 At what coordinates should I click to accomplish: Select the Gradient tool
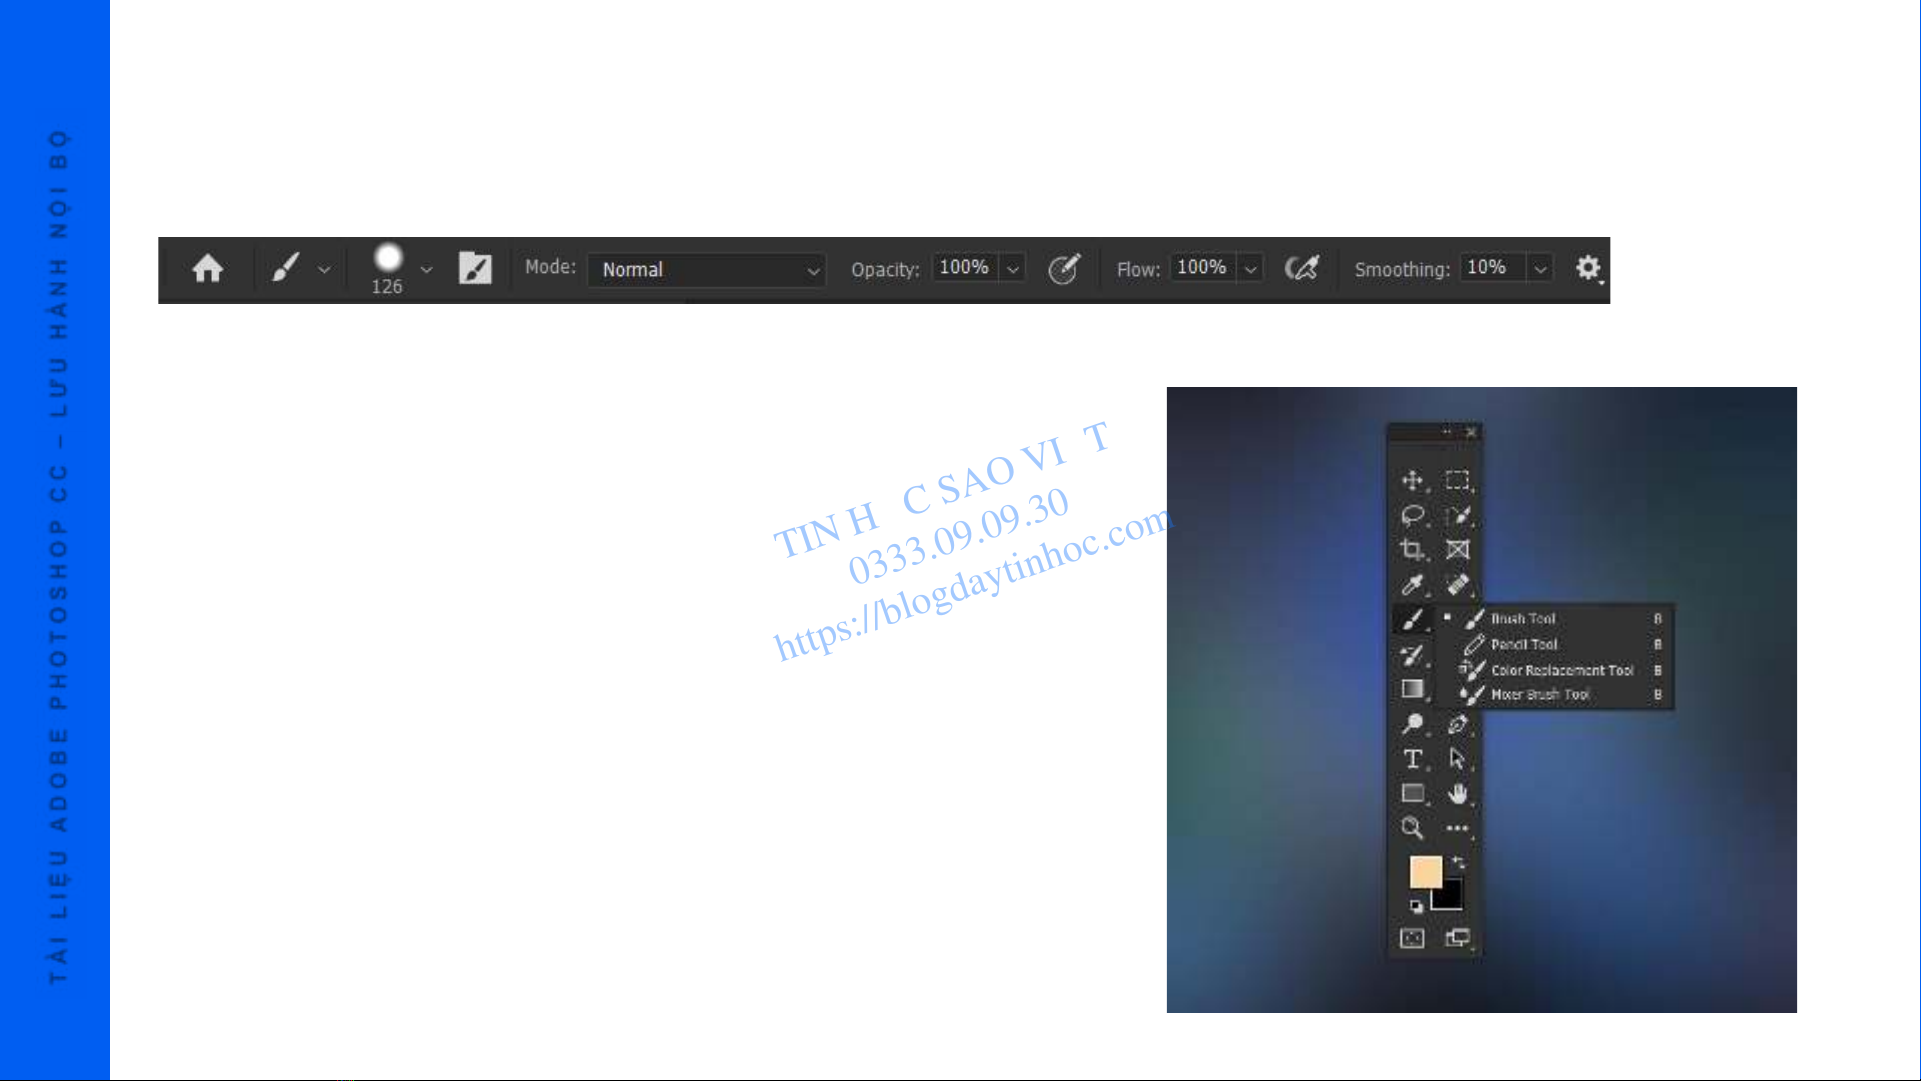[x=1412, y=689]
